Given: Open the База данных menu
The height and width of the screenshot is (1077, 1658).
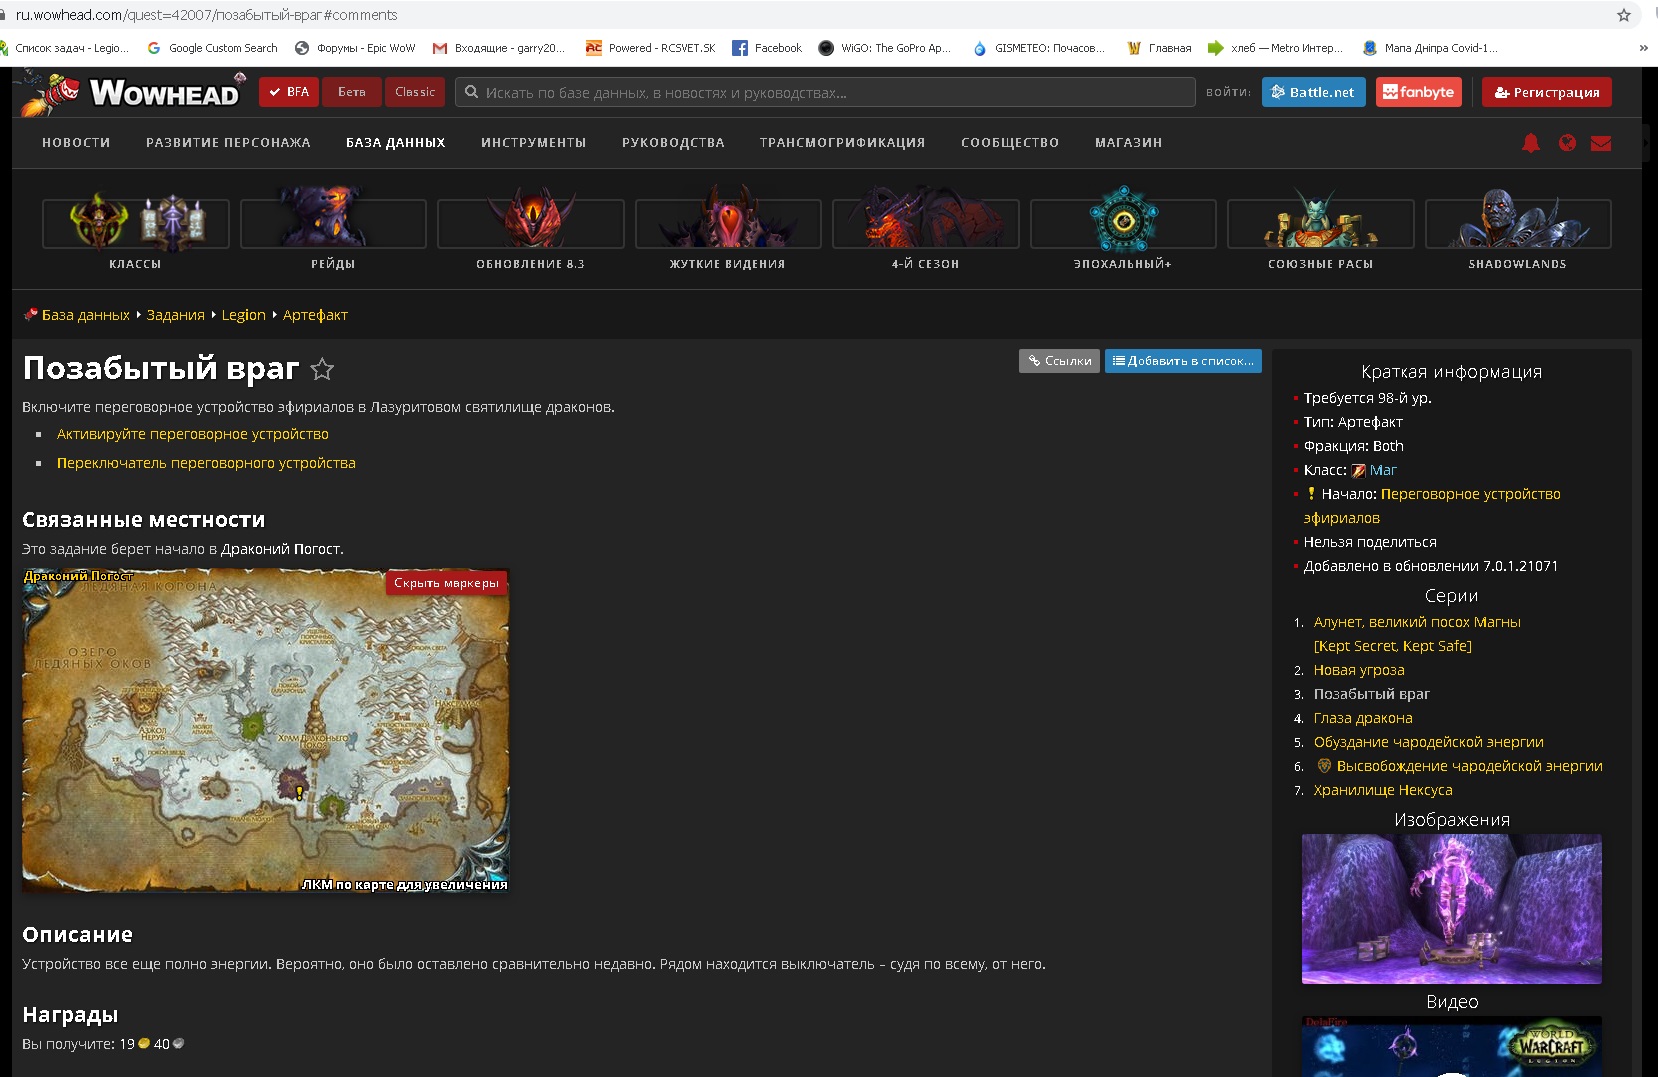Looking at the screenshot, I should coord(395,143).
